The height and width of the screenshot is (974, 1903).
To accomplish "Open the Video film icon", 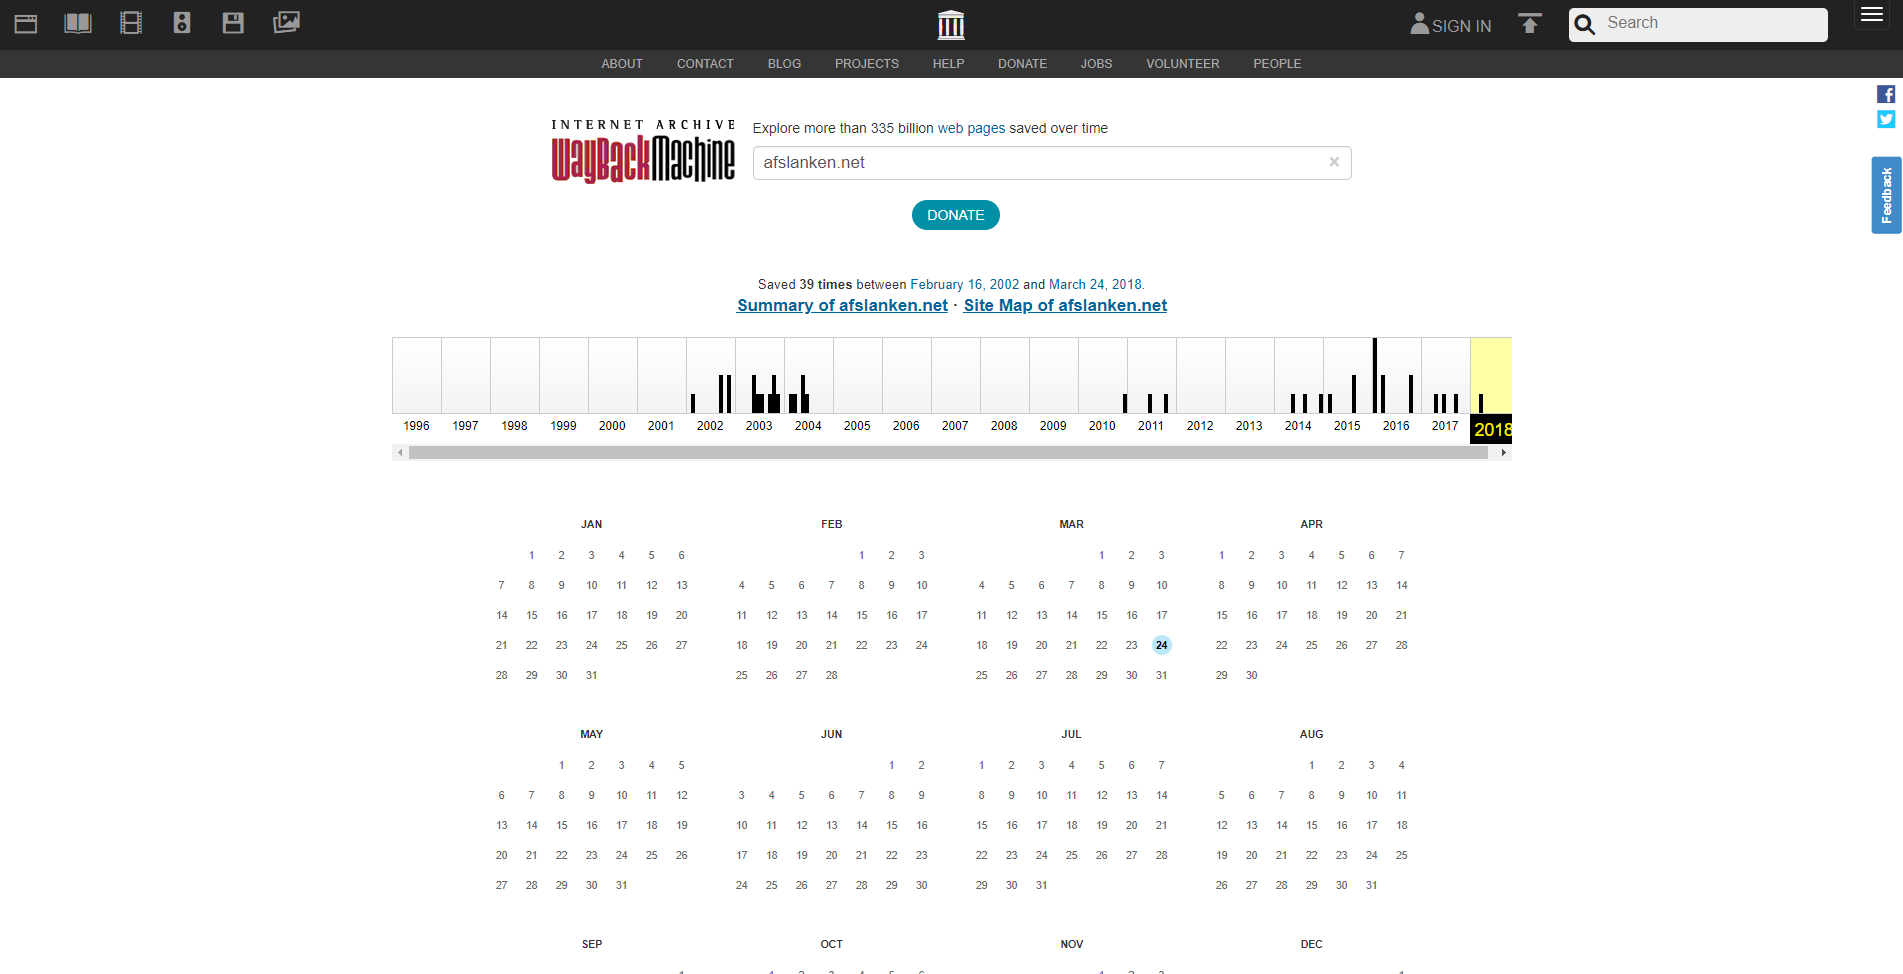I will [131, 23].
